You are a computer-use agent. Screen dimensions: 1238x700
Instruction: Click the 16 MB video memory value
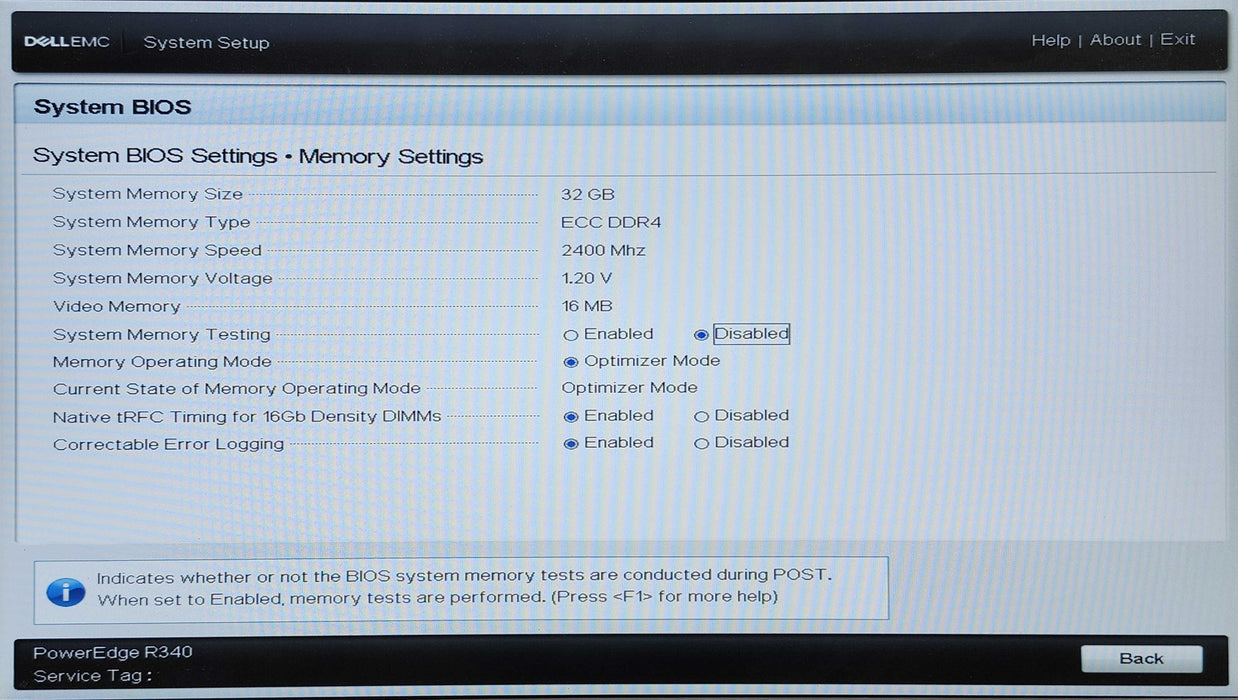tap(587, 306)
